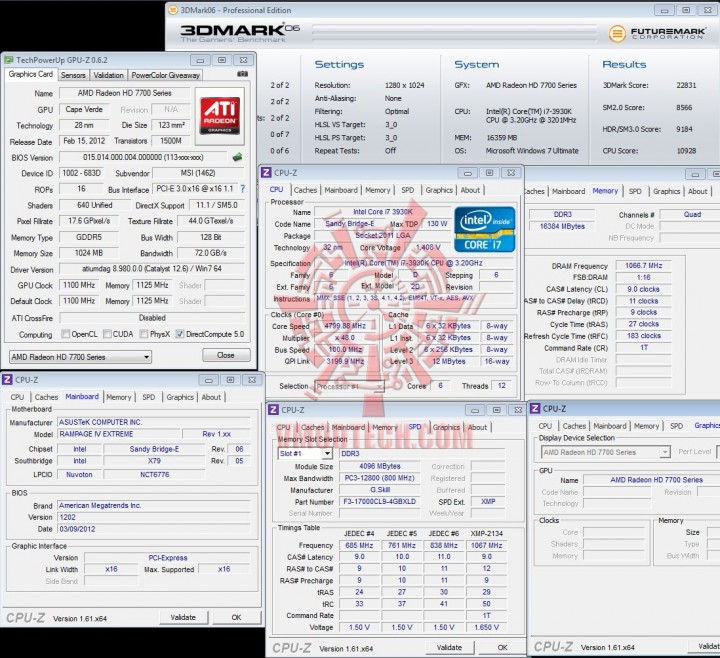The image size is (720, 658).
Task: Click OK in the CPU-Z SPD window
Action: (503, 647)
